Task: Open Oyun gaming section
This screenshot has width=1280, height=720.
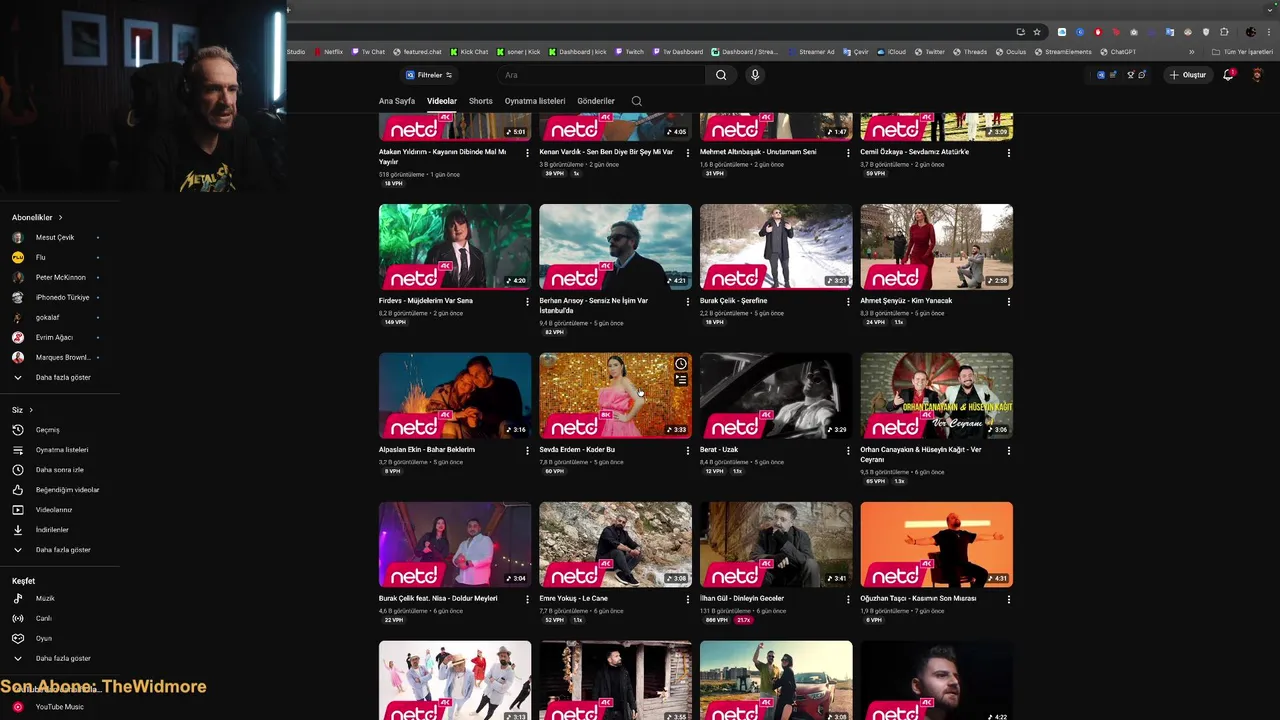Action: [43, 638]
